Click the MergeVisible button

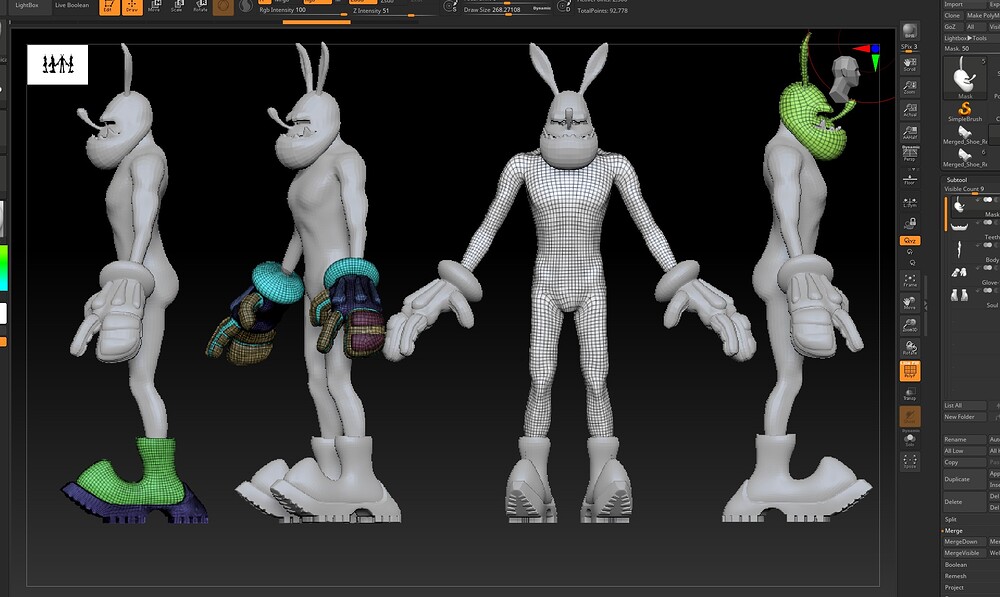click(x=964, y=553)
